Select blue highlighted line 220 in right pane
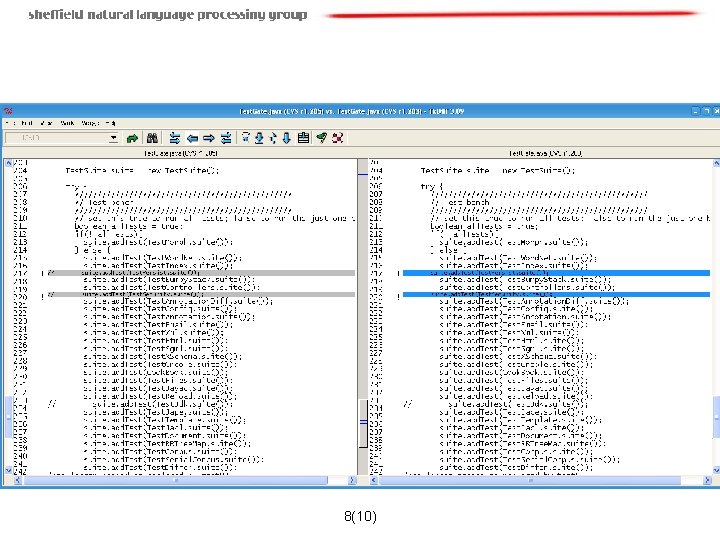720x540 pixels. [x=557, y=294]
